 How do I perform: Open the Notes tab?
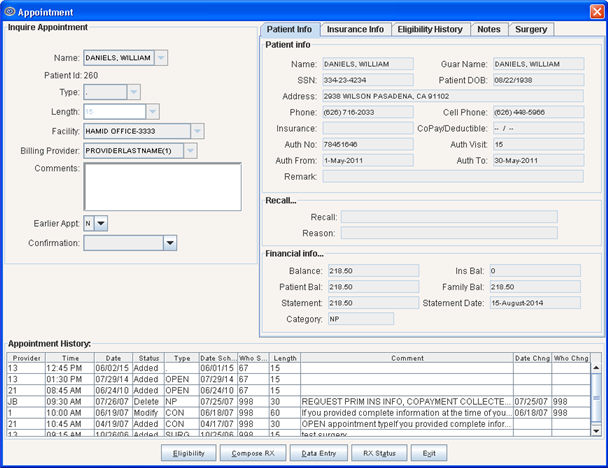[489, 29]
